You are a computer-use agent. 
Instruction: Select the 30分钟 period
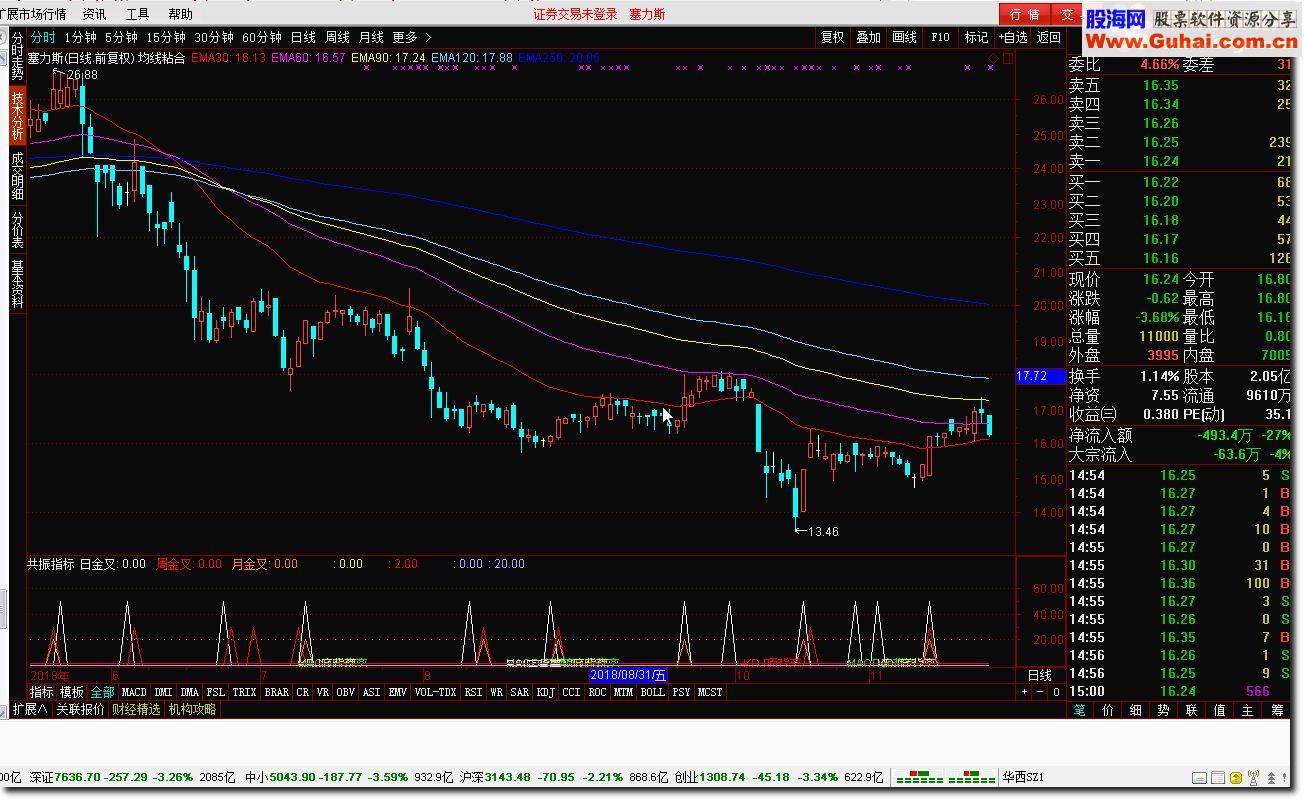click(214, 37)
